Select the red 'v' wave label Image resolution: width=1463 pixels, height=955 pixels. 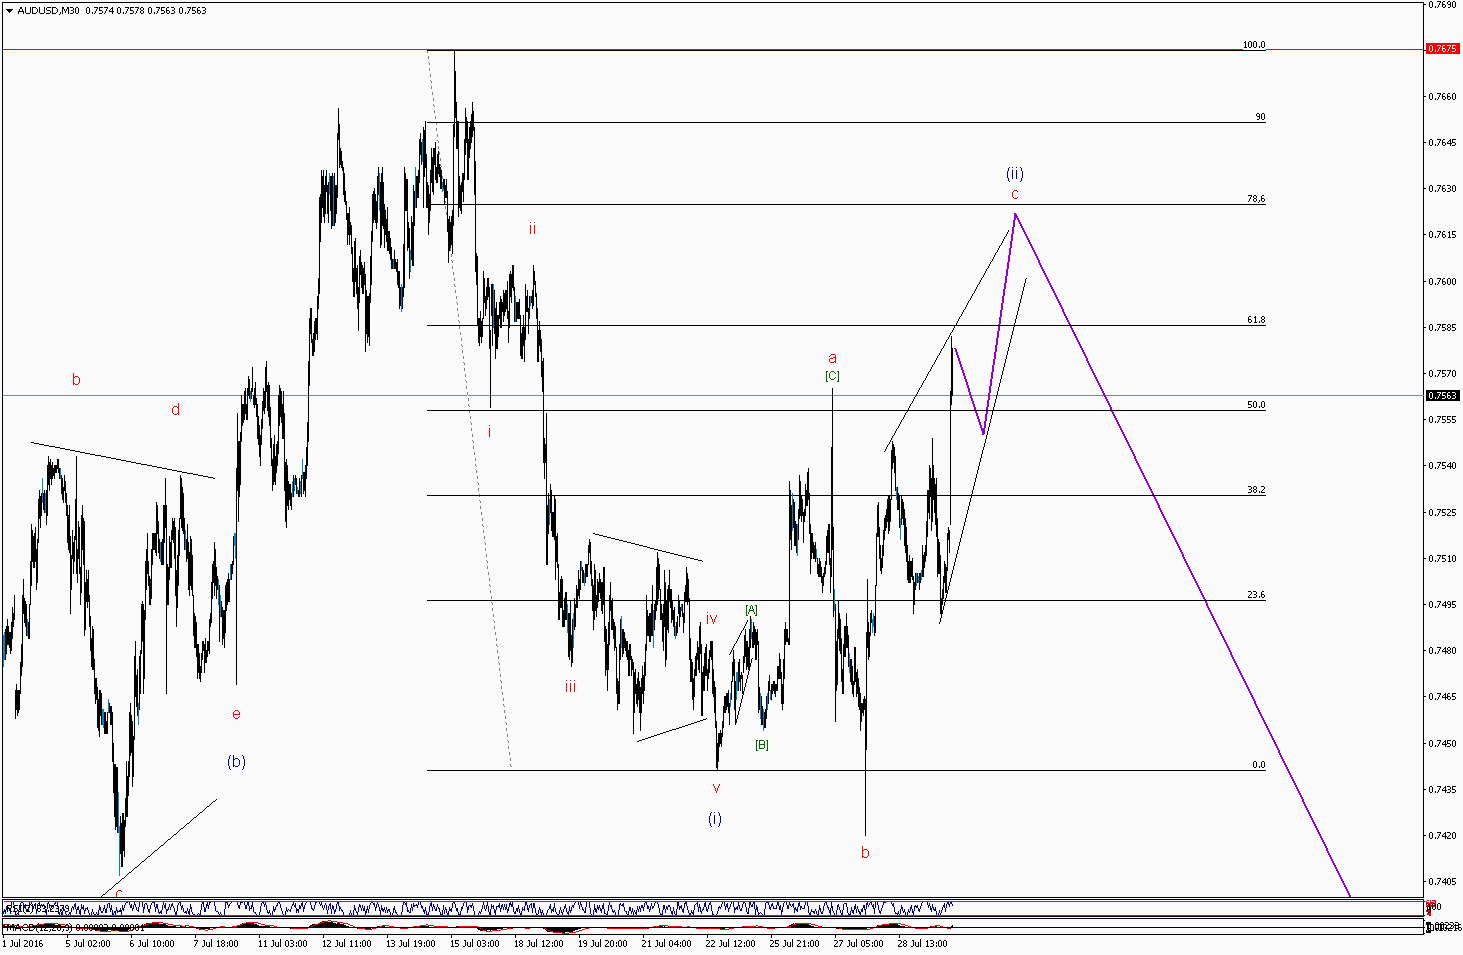[716, 788]
